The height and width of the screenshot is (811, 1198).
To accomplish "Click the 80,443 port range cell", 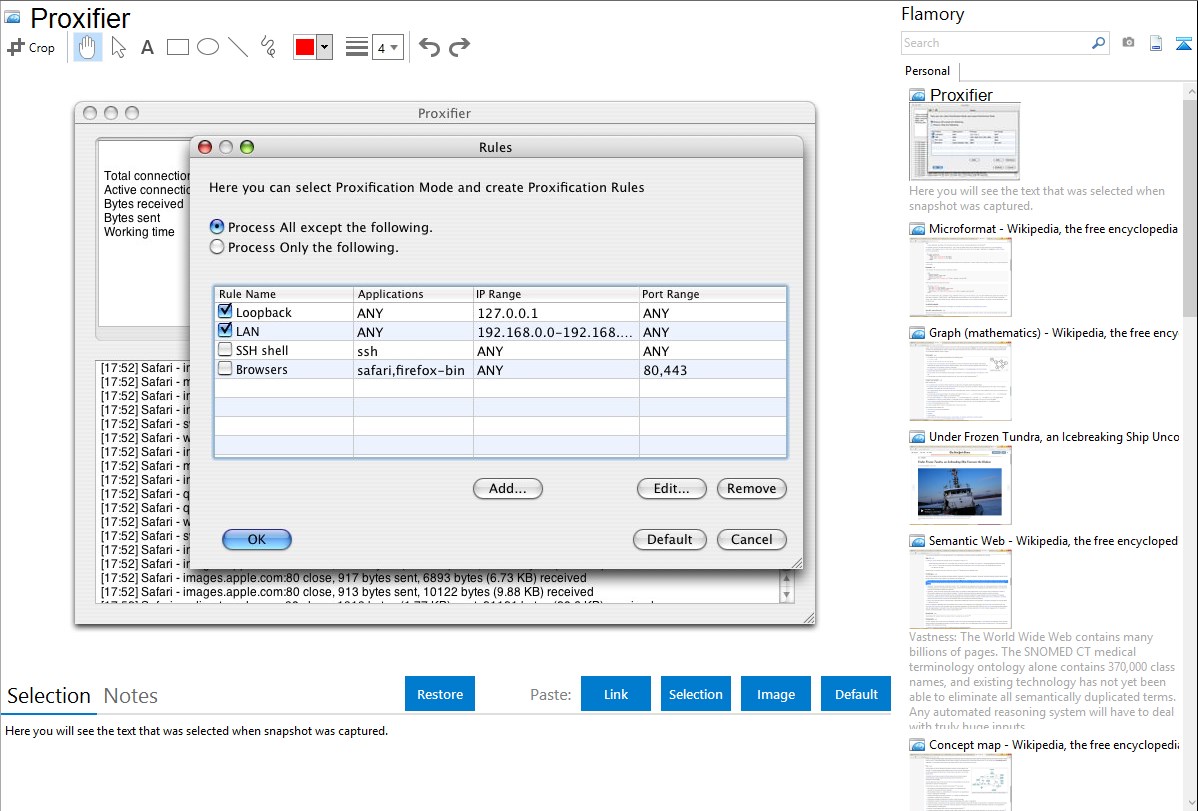I will click(x=713, y=370).
